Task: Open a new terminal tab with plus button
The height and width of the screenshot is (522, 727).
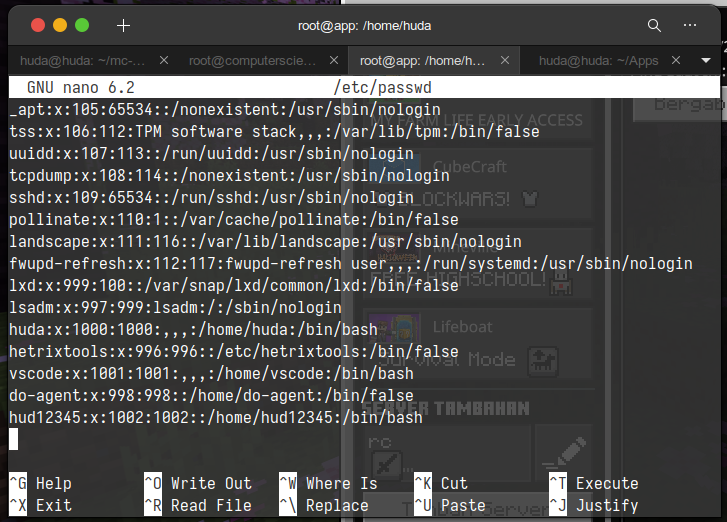Action: 123,25
